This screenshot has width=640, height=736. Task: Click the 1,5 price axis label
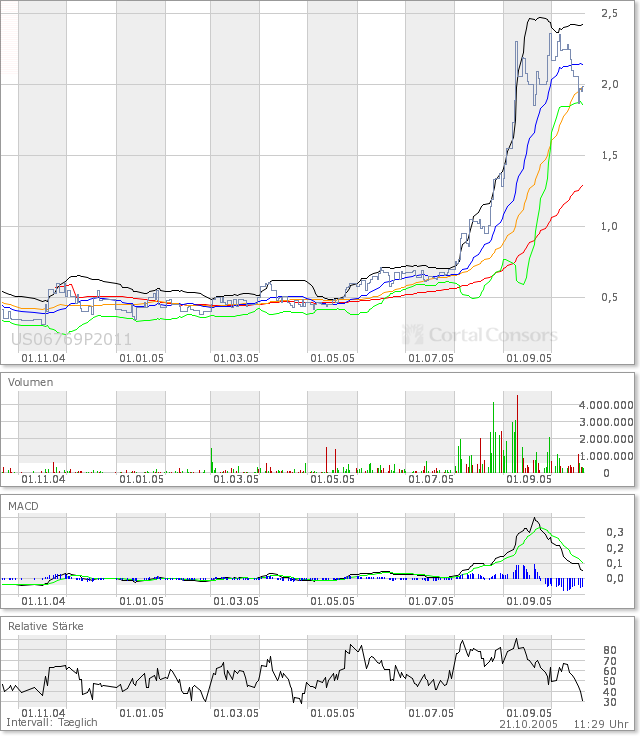point(609,155)
